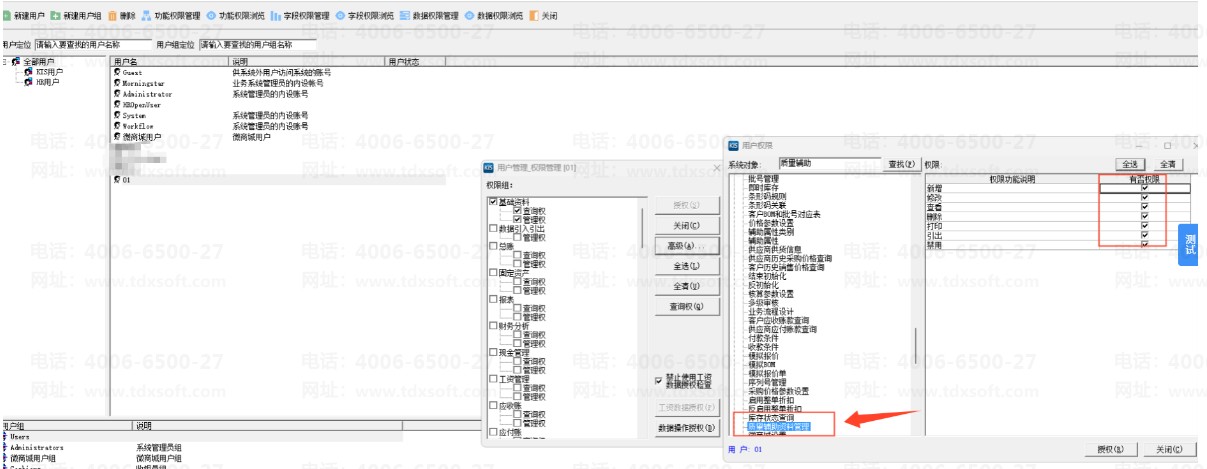Viewport: 1207px width, 469px height.
Task: Collapse the 全部用户 tree node
Action: point(6,62)
